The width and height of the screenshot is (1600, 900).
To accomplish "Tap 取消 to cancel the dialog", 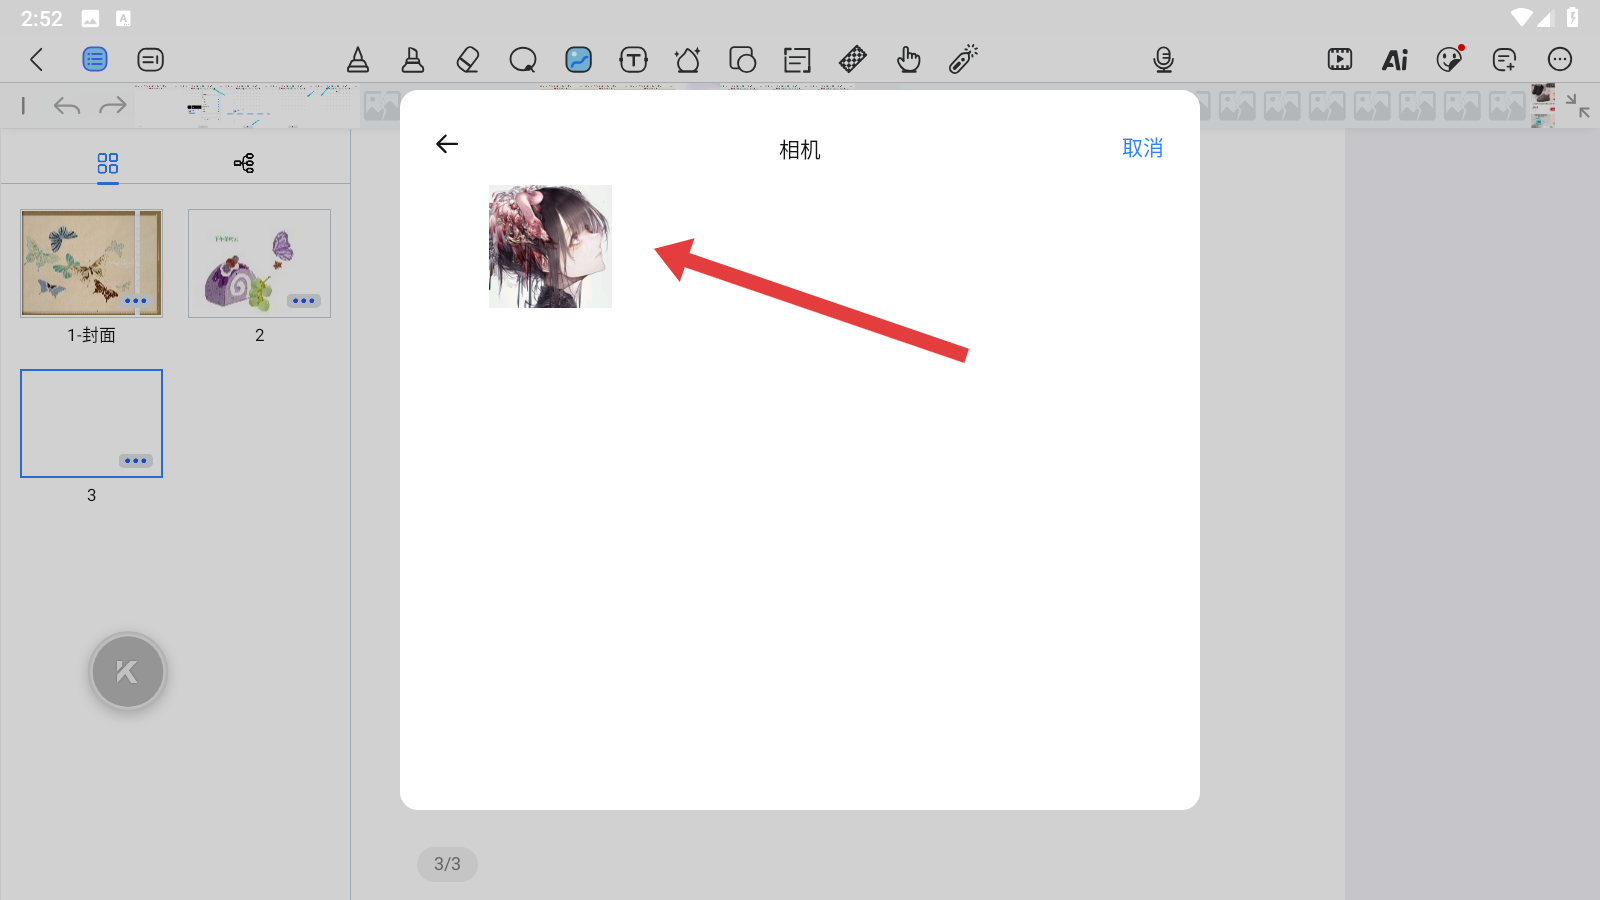I will tap(1142, 148).
